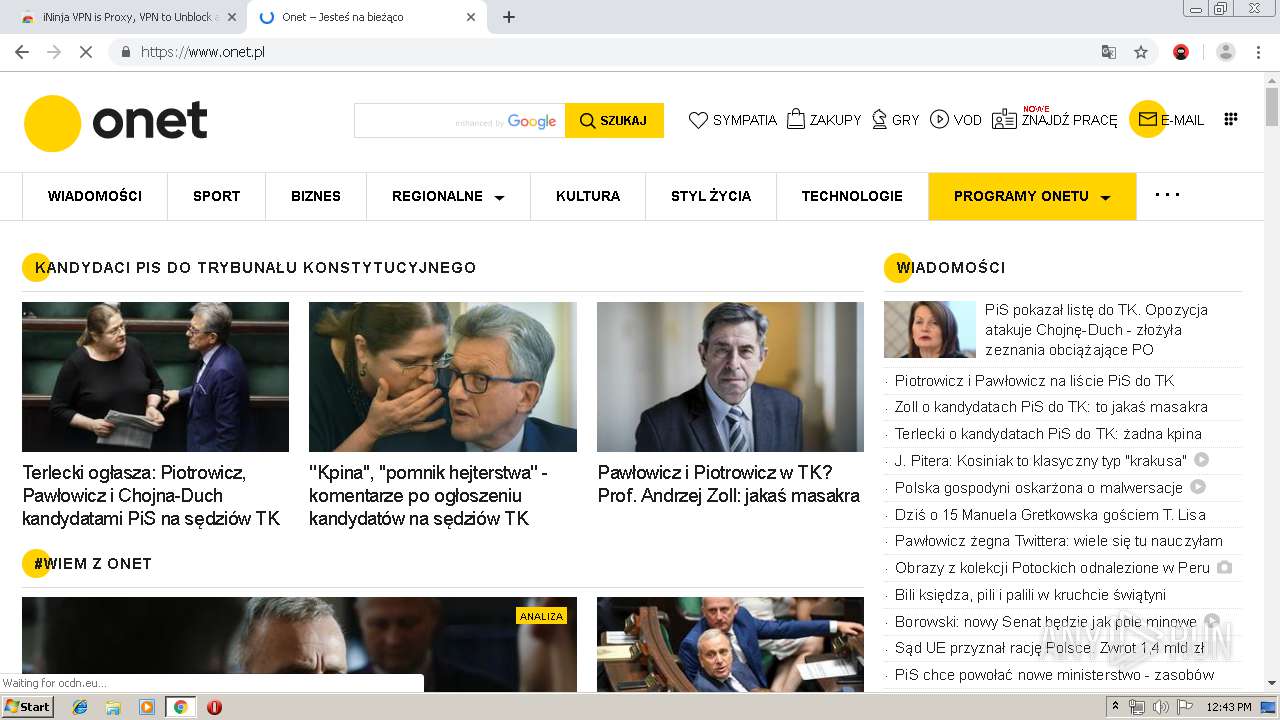Go back to previous page
This screenshot has width=1280, height=720.
click(x=22, y=52)
